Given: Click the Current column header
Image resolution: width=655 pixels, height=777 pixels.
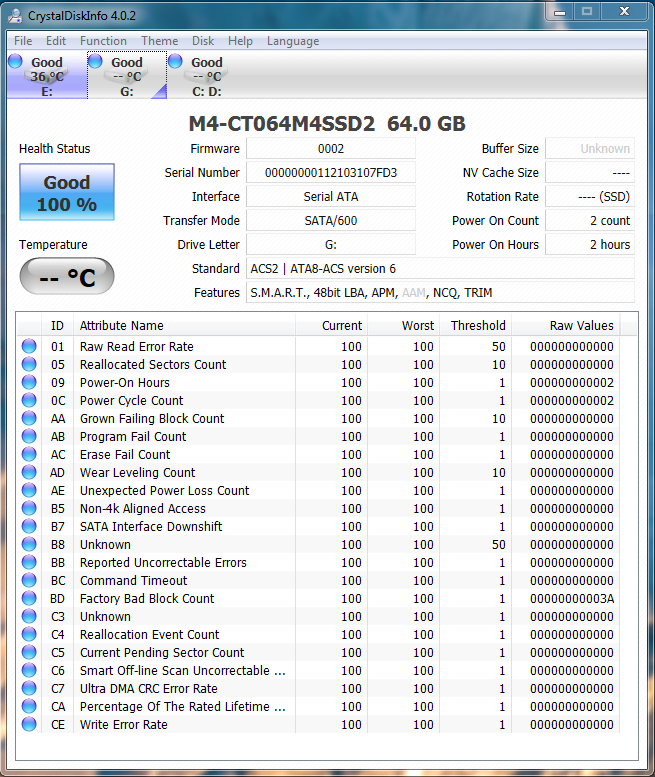Looking at the screenshot, I should pyautogui.click(x=331, y=326).
